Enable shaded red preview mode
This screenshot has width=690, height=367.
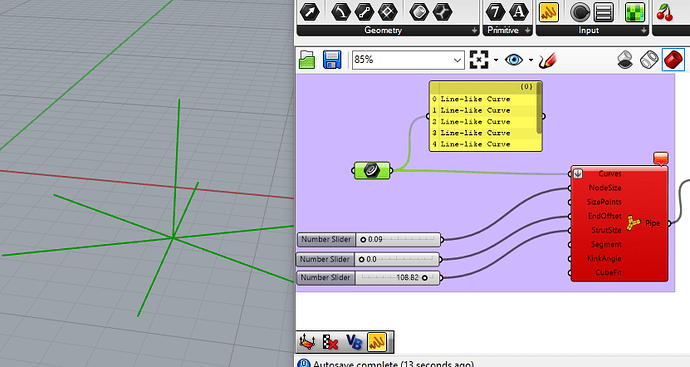(673, 59)
